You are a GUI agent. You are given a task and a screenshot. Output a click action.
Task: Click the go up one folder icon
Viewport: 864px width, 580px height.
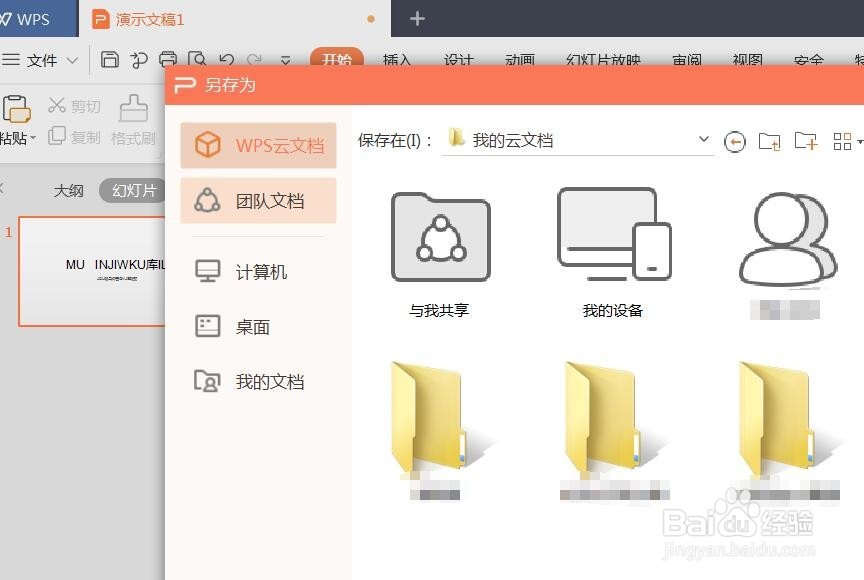[x=769, y=142]
